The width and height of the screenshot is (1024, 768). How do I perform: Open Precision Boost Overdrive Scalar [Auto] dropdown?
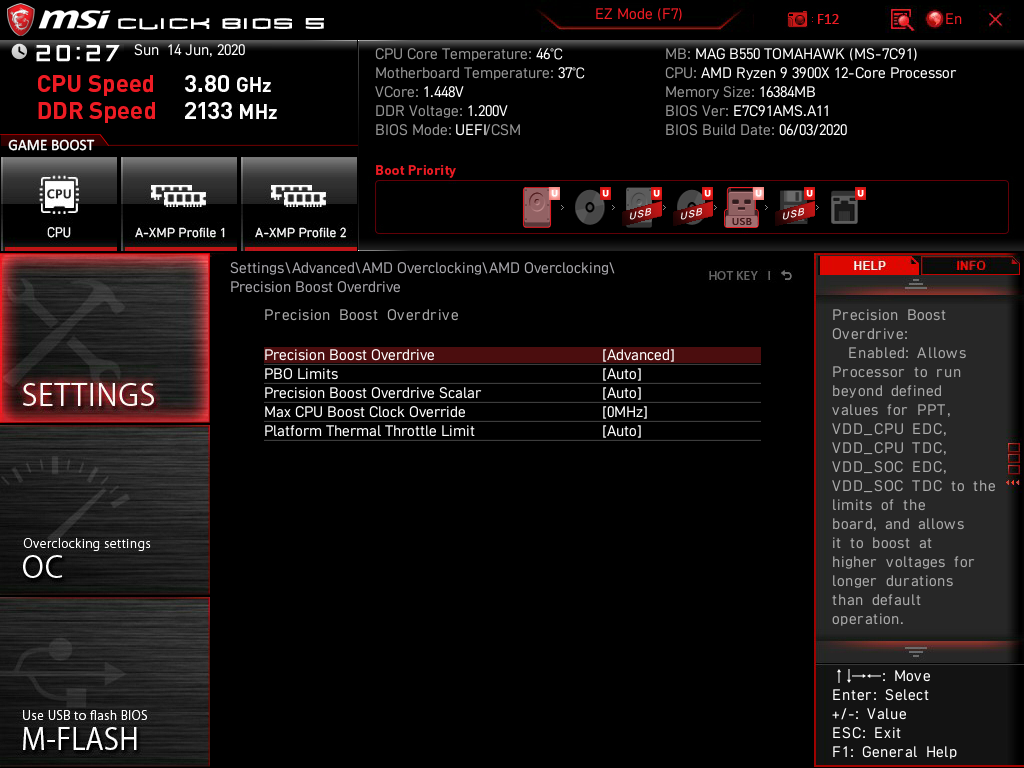pos(512,393)
